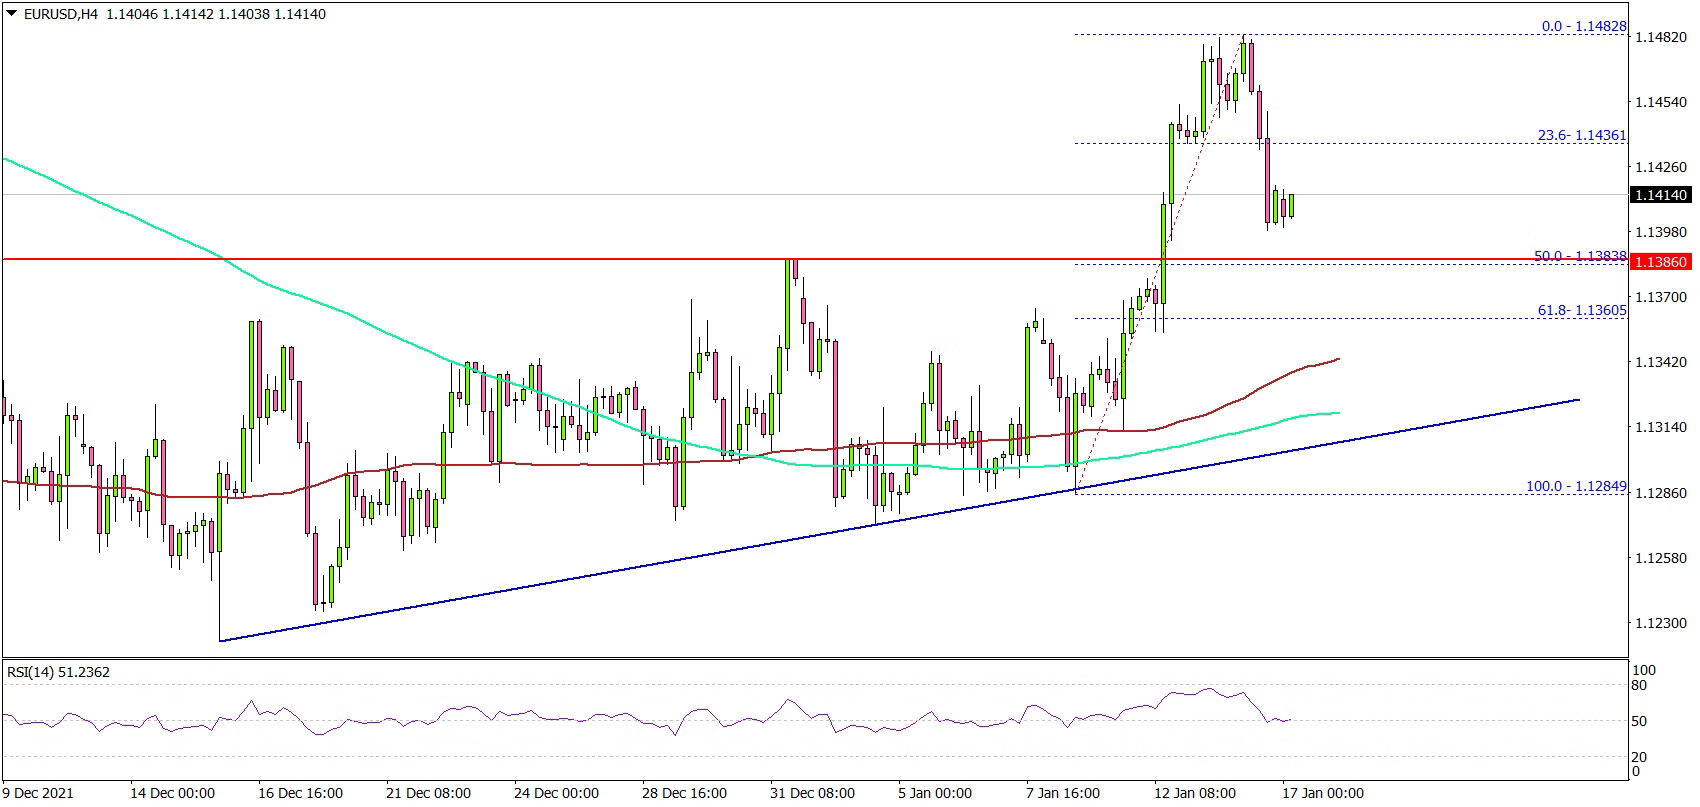The height and width of the screenshot is (807, 1700).
Task: Click the 1.12300 price scale value
Action: [x=1660, y=623]
